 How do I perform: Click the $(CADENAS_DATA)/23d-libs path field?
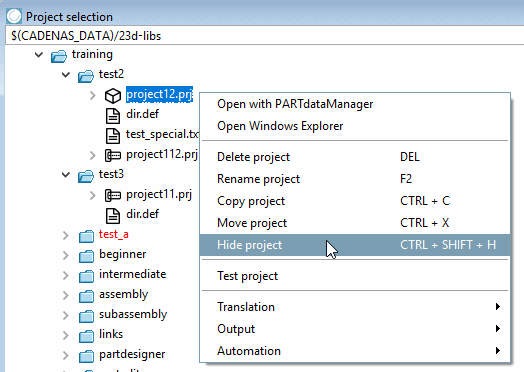(x=264, y=36)
